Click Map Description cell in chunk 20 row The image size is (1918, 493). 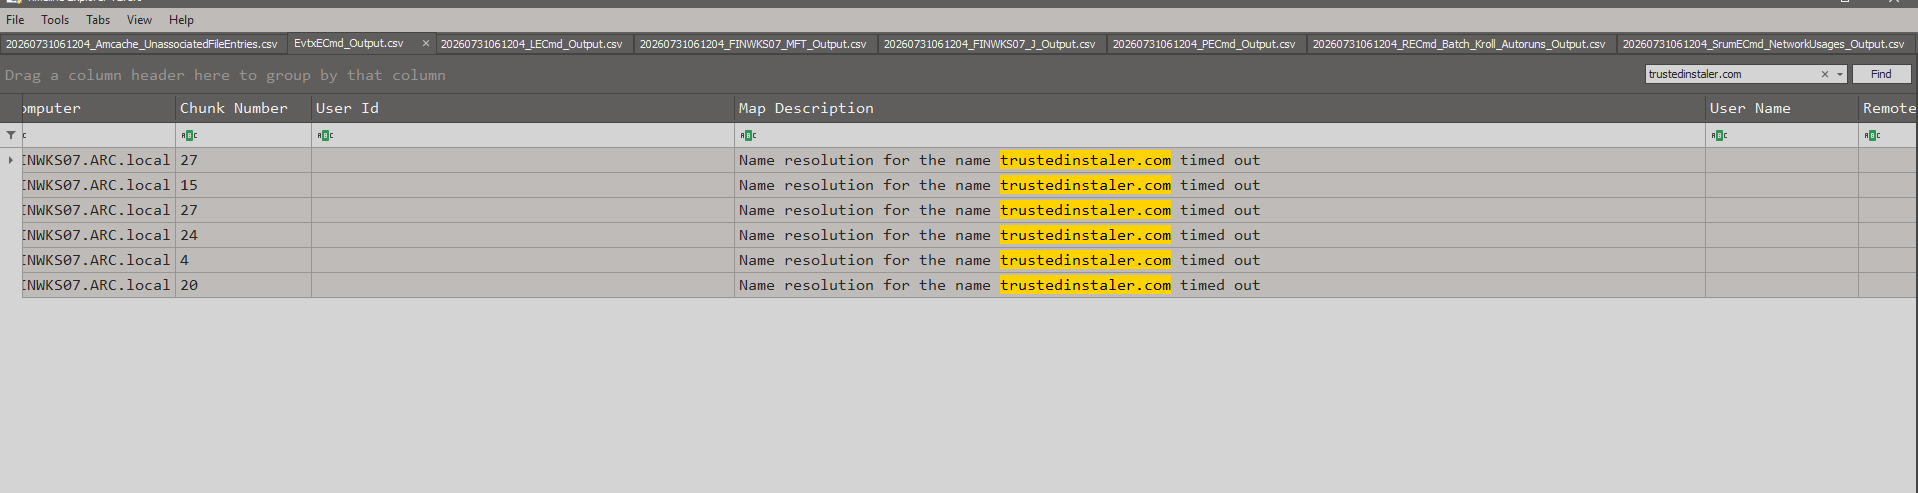[x=1220, y=285]
